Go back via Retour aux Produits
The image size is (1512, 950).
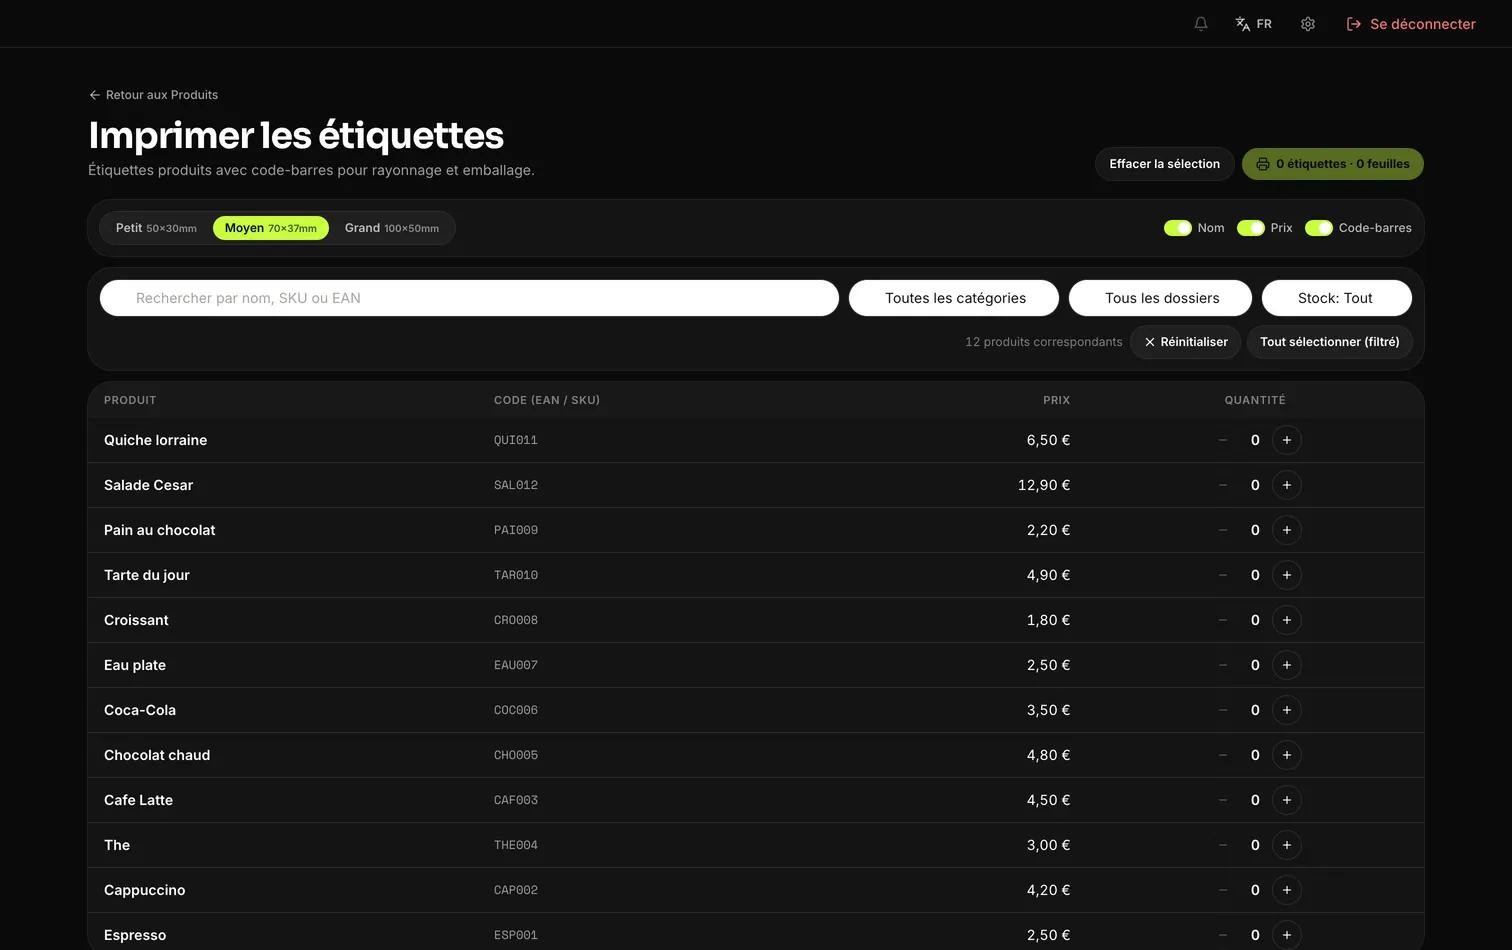[x=153, y=95]
